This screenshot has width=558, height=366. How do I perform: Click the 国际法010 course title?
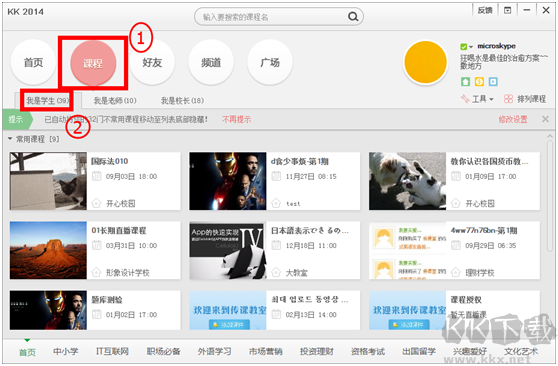(x=109, y=161)
